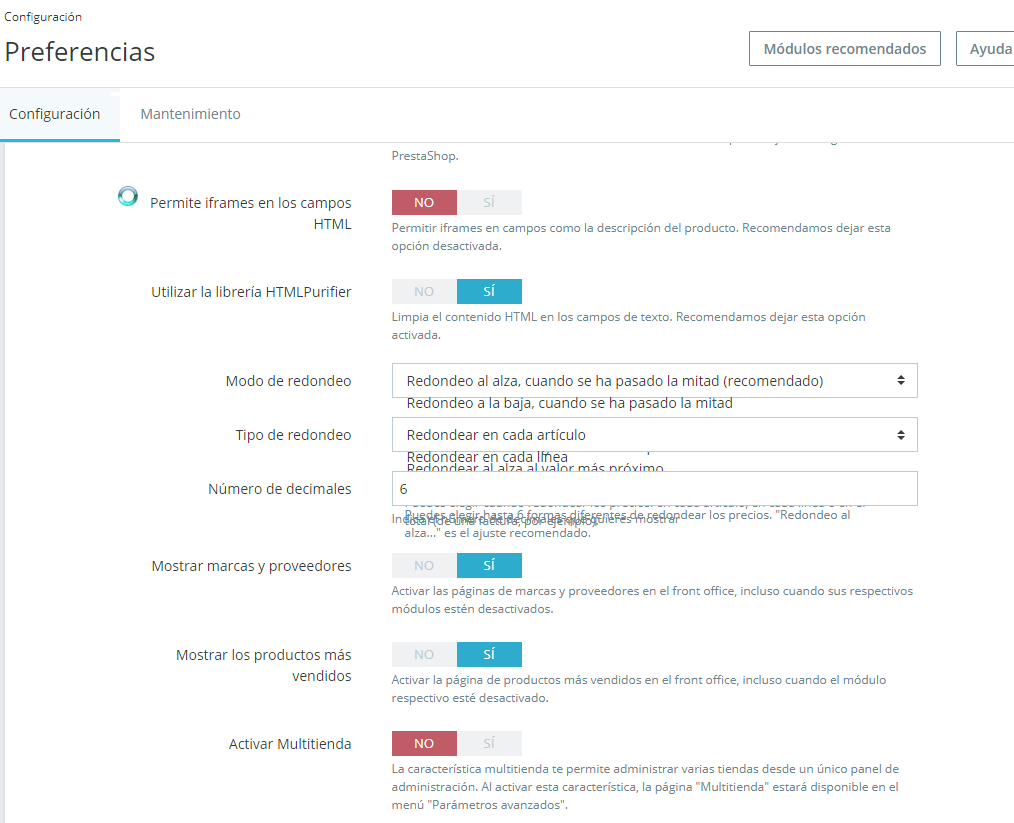Open Módulos recomendados
Viewport: 1014px width, 823px height.
click(x=845, y=48)
